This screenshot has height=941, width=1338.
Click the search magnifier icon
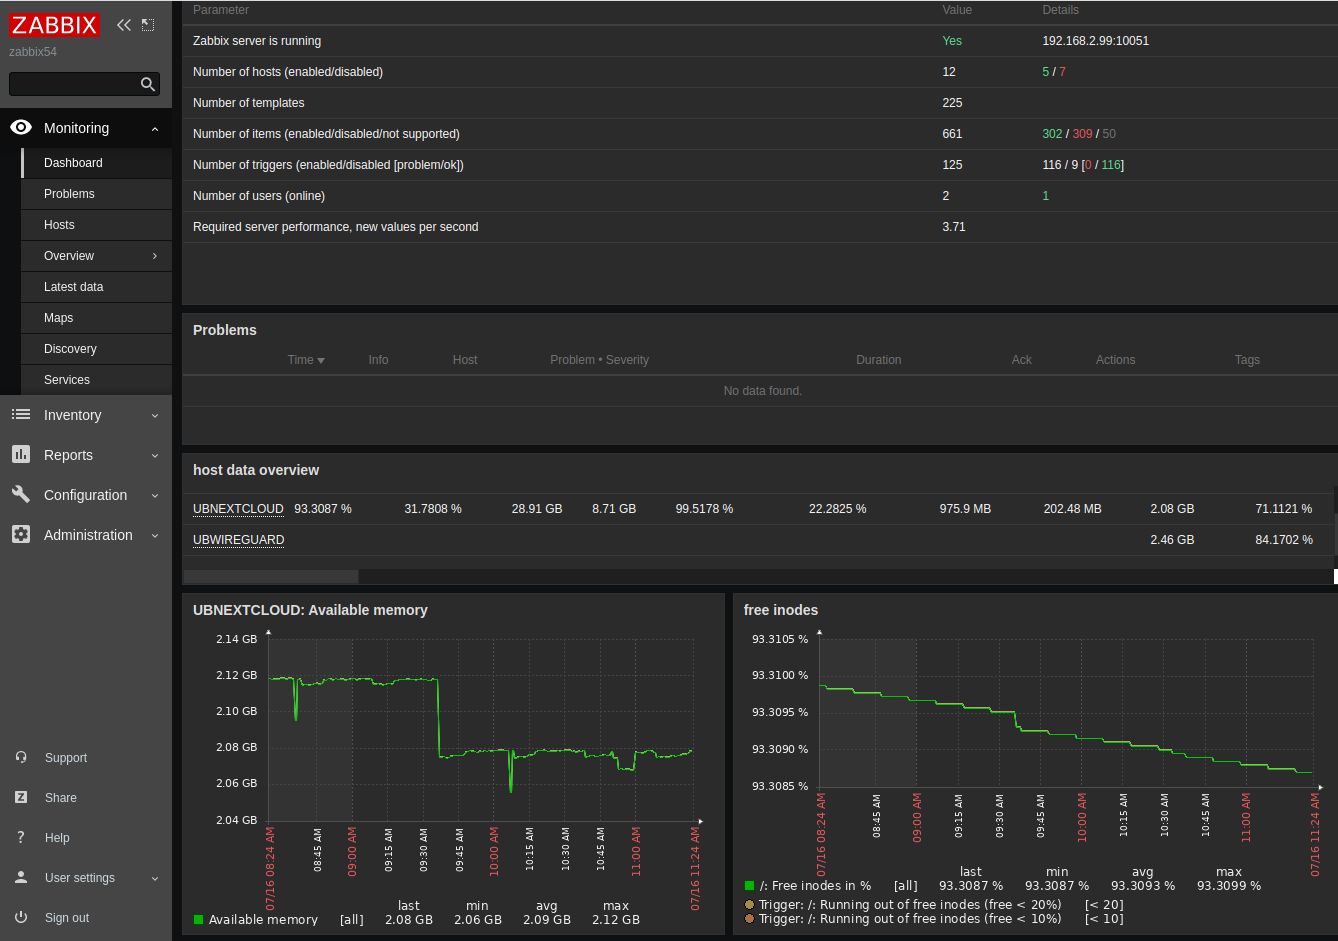(148, 84)
